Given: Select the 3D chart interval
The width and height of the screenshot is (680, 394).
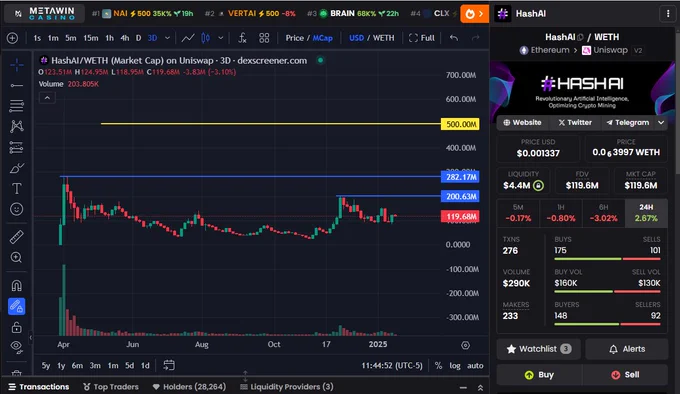Looking at the screenshot, I should (x=152, y=38).
